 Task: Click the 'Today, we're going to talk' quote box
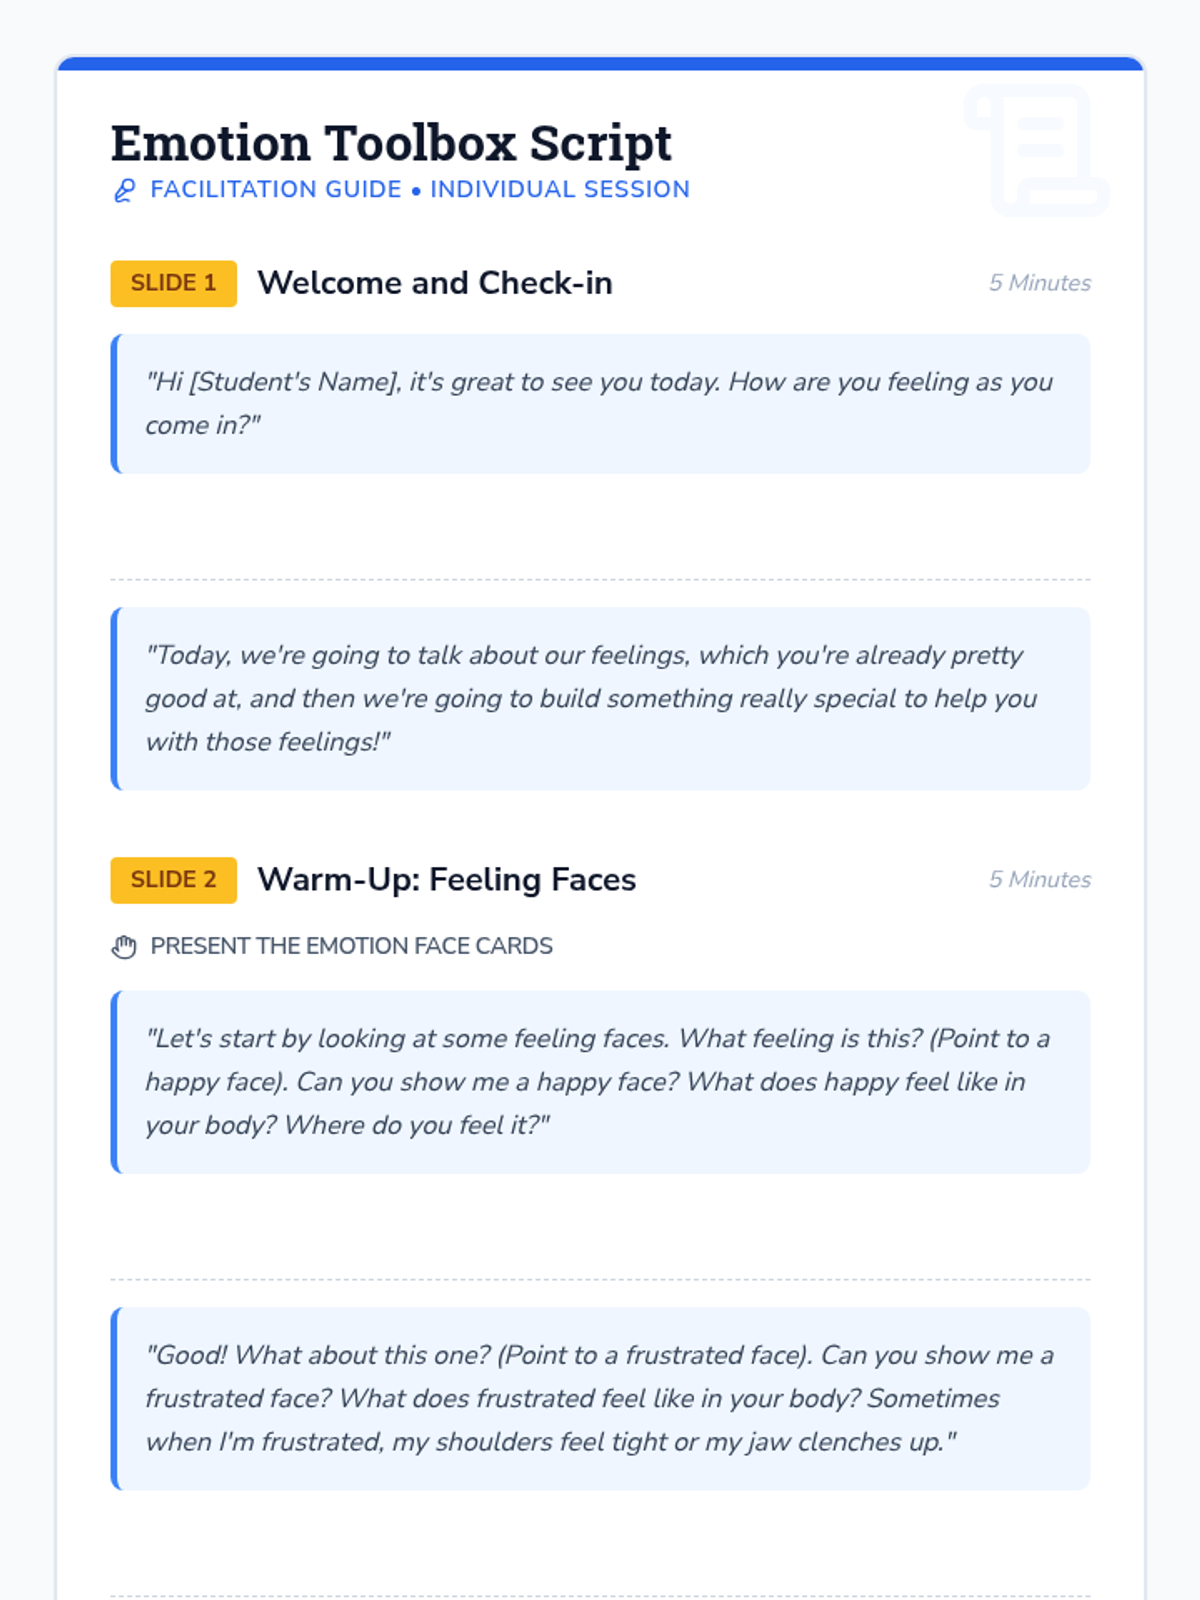[x=600, y=698]
